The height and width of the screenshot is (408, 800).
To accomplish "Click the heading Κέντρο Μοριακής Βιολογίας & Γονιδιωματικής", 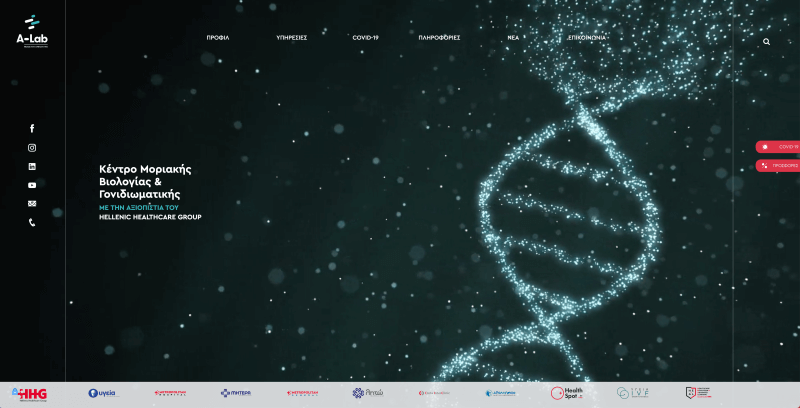I will [145, 182].
